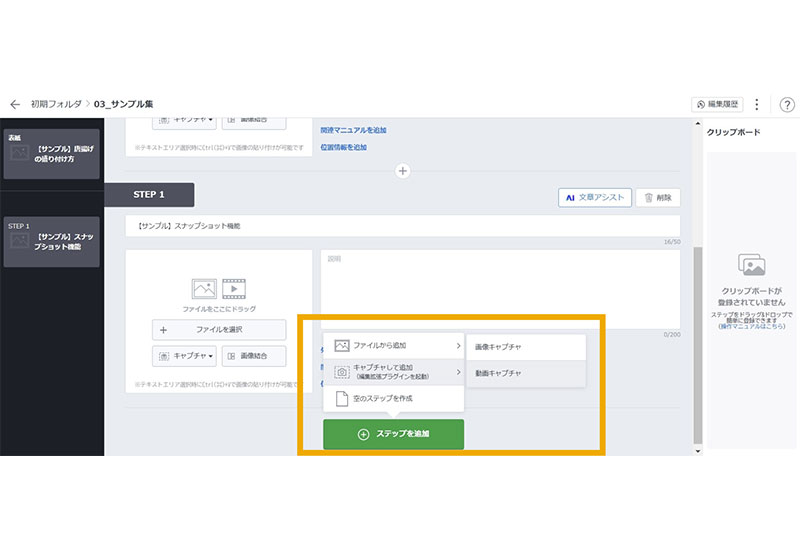Click the image placeholder icon in drop area
Image resolution: width=800 pixels, height=550 pixels.
point(204,289)
